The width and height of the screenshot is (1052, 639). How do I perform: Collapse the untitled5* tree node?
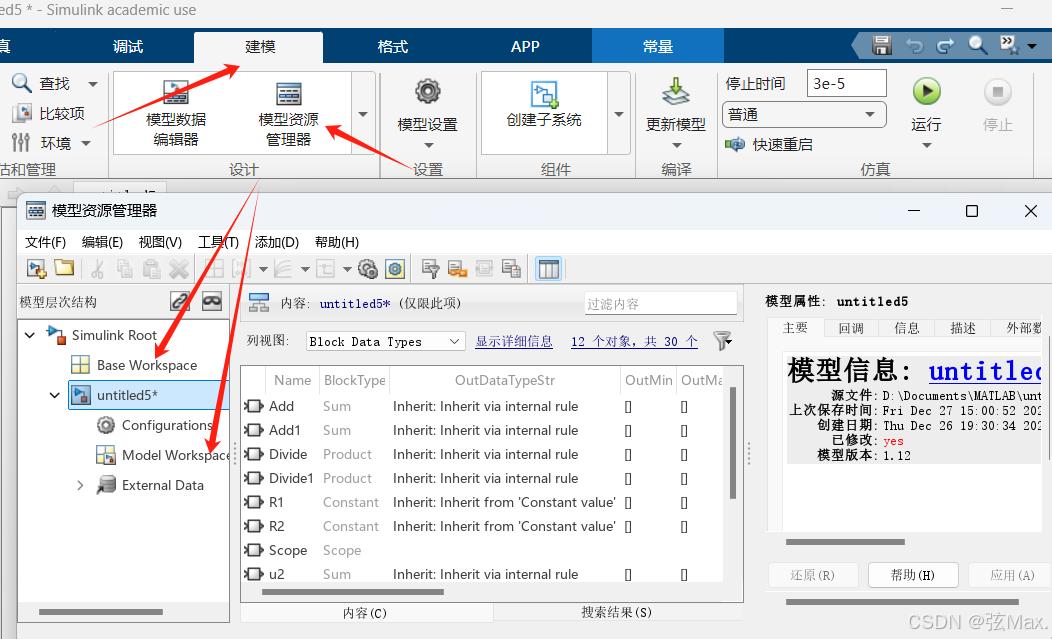pyautogui.click(x=54, y=395)
